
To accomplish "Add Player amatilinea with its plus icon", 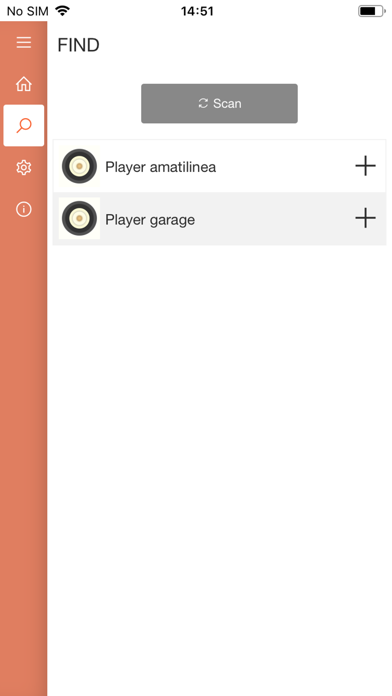I will (365, 166).
